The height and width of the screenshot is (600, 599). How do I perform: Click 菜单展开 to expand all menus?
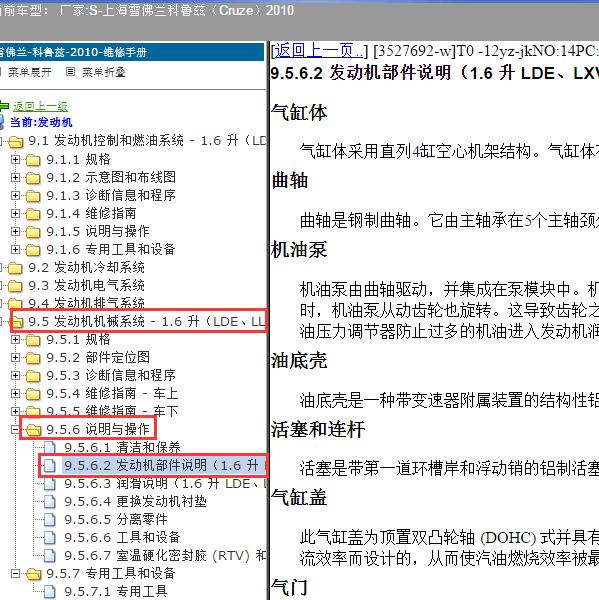(x=29, y=72)
